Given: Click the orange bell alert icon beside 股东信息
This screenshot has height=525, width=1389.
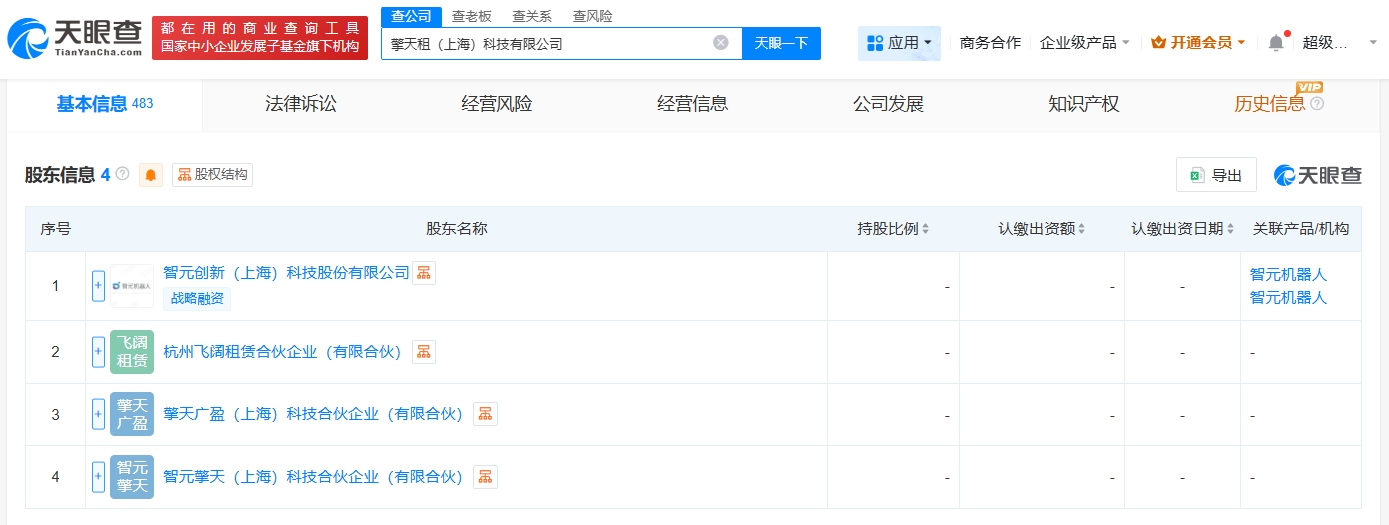Looking at the screenshot, I should pos(151,175).
